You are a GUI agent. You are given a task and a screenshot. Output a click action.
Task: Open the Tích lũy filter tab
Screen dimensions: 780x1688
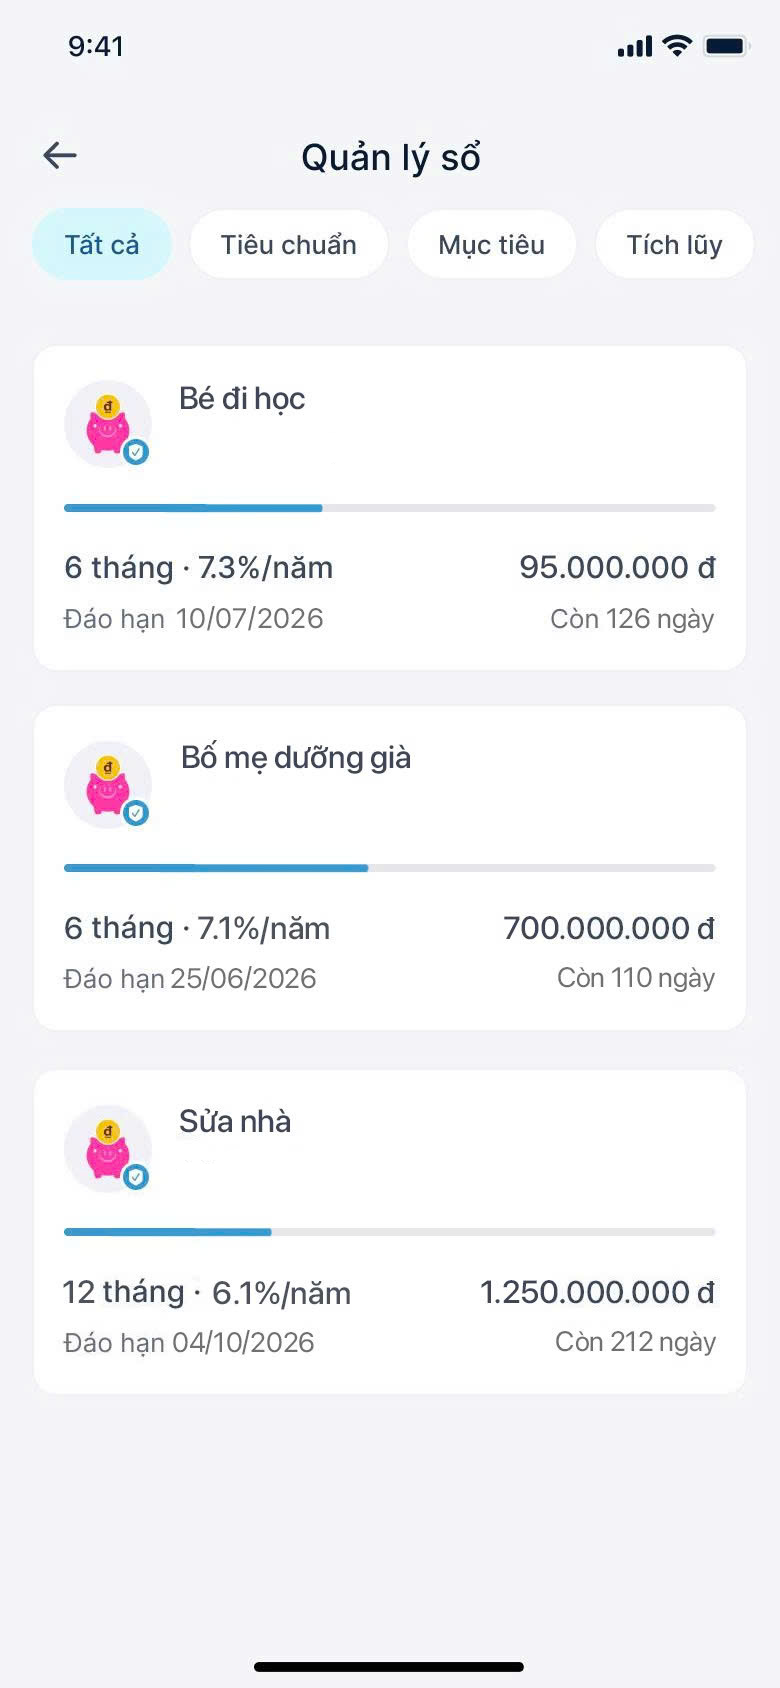(674, 245)
